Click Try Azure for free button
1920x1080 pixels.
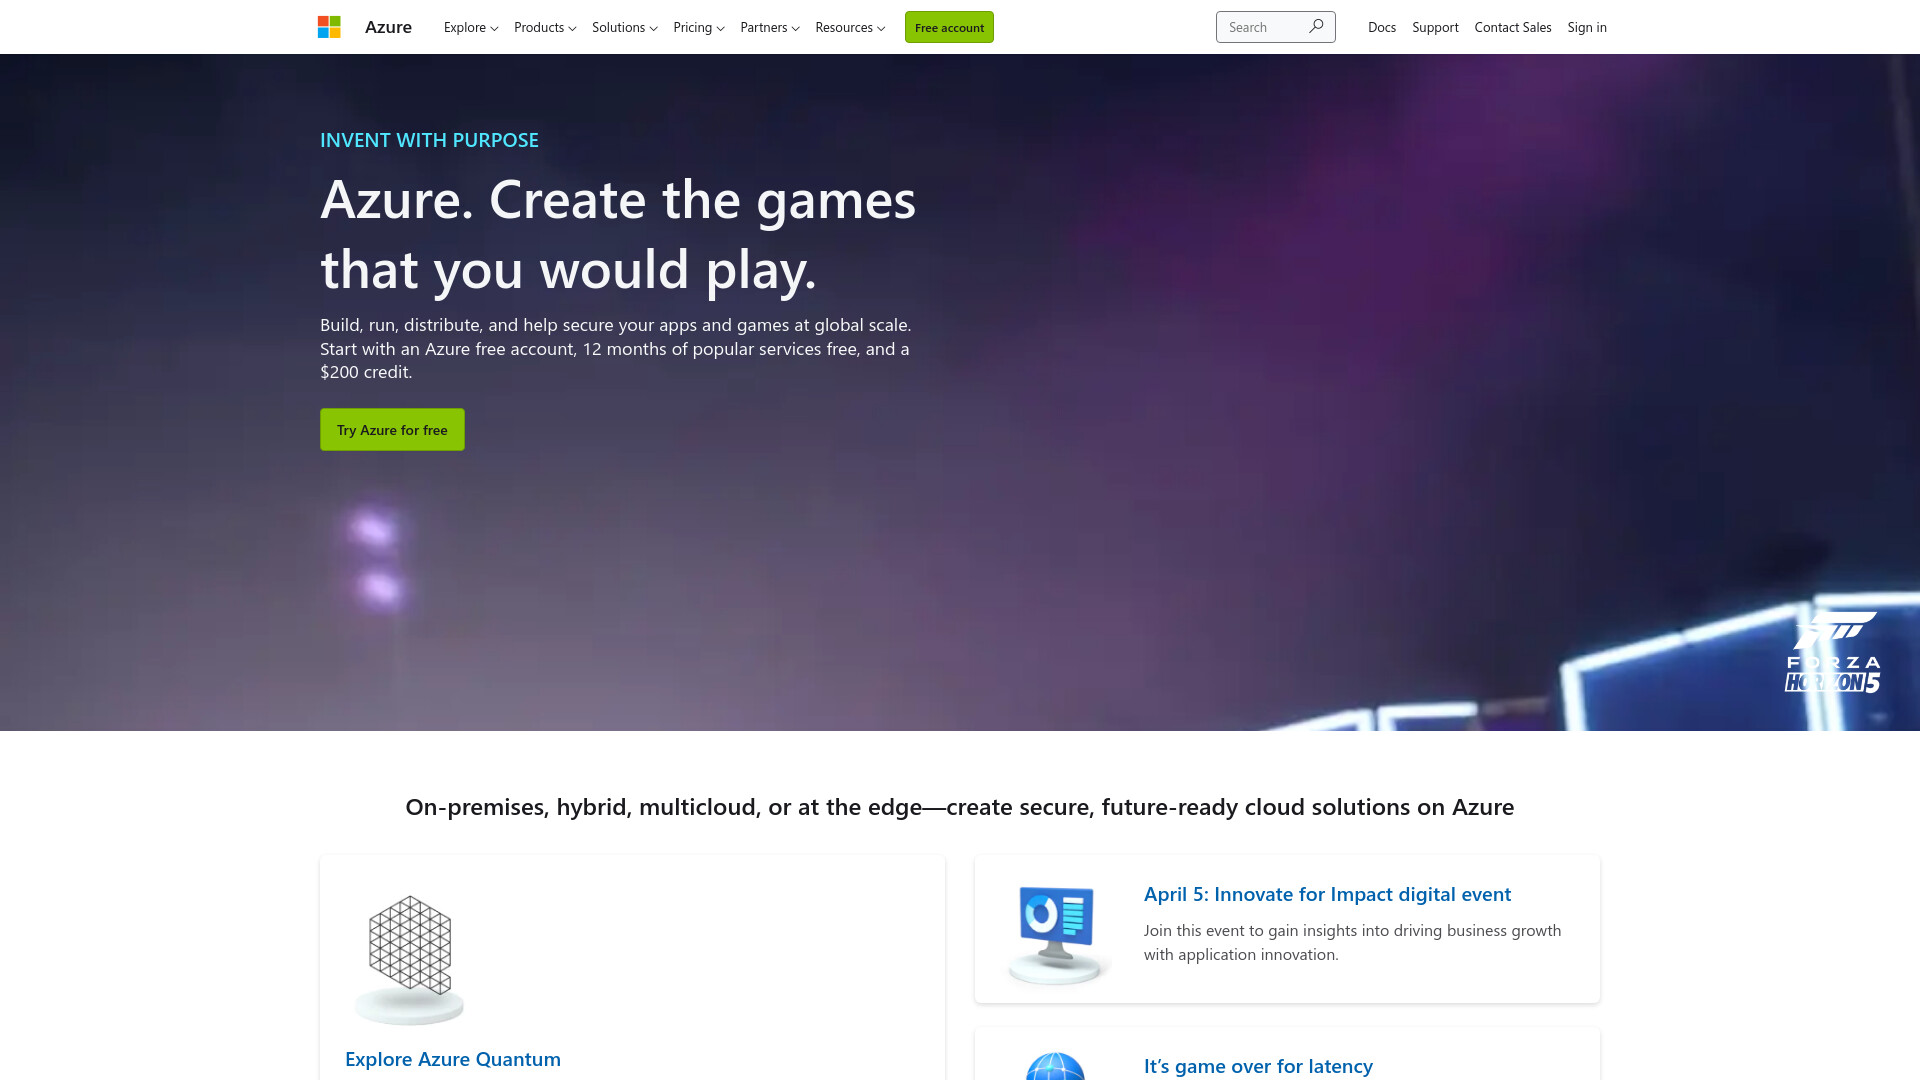tap(392, 429)
